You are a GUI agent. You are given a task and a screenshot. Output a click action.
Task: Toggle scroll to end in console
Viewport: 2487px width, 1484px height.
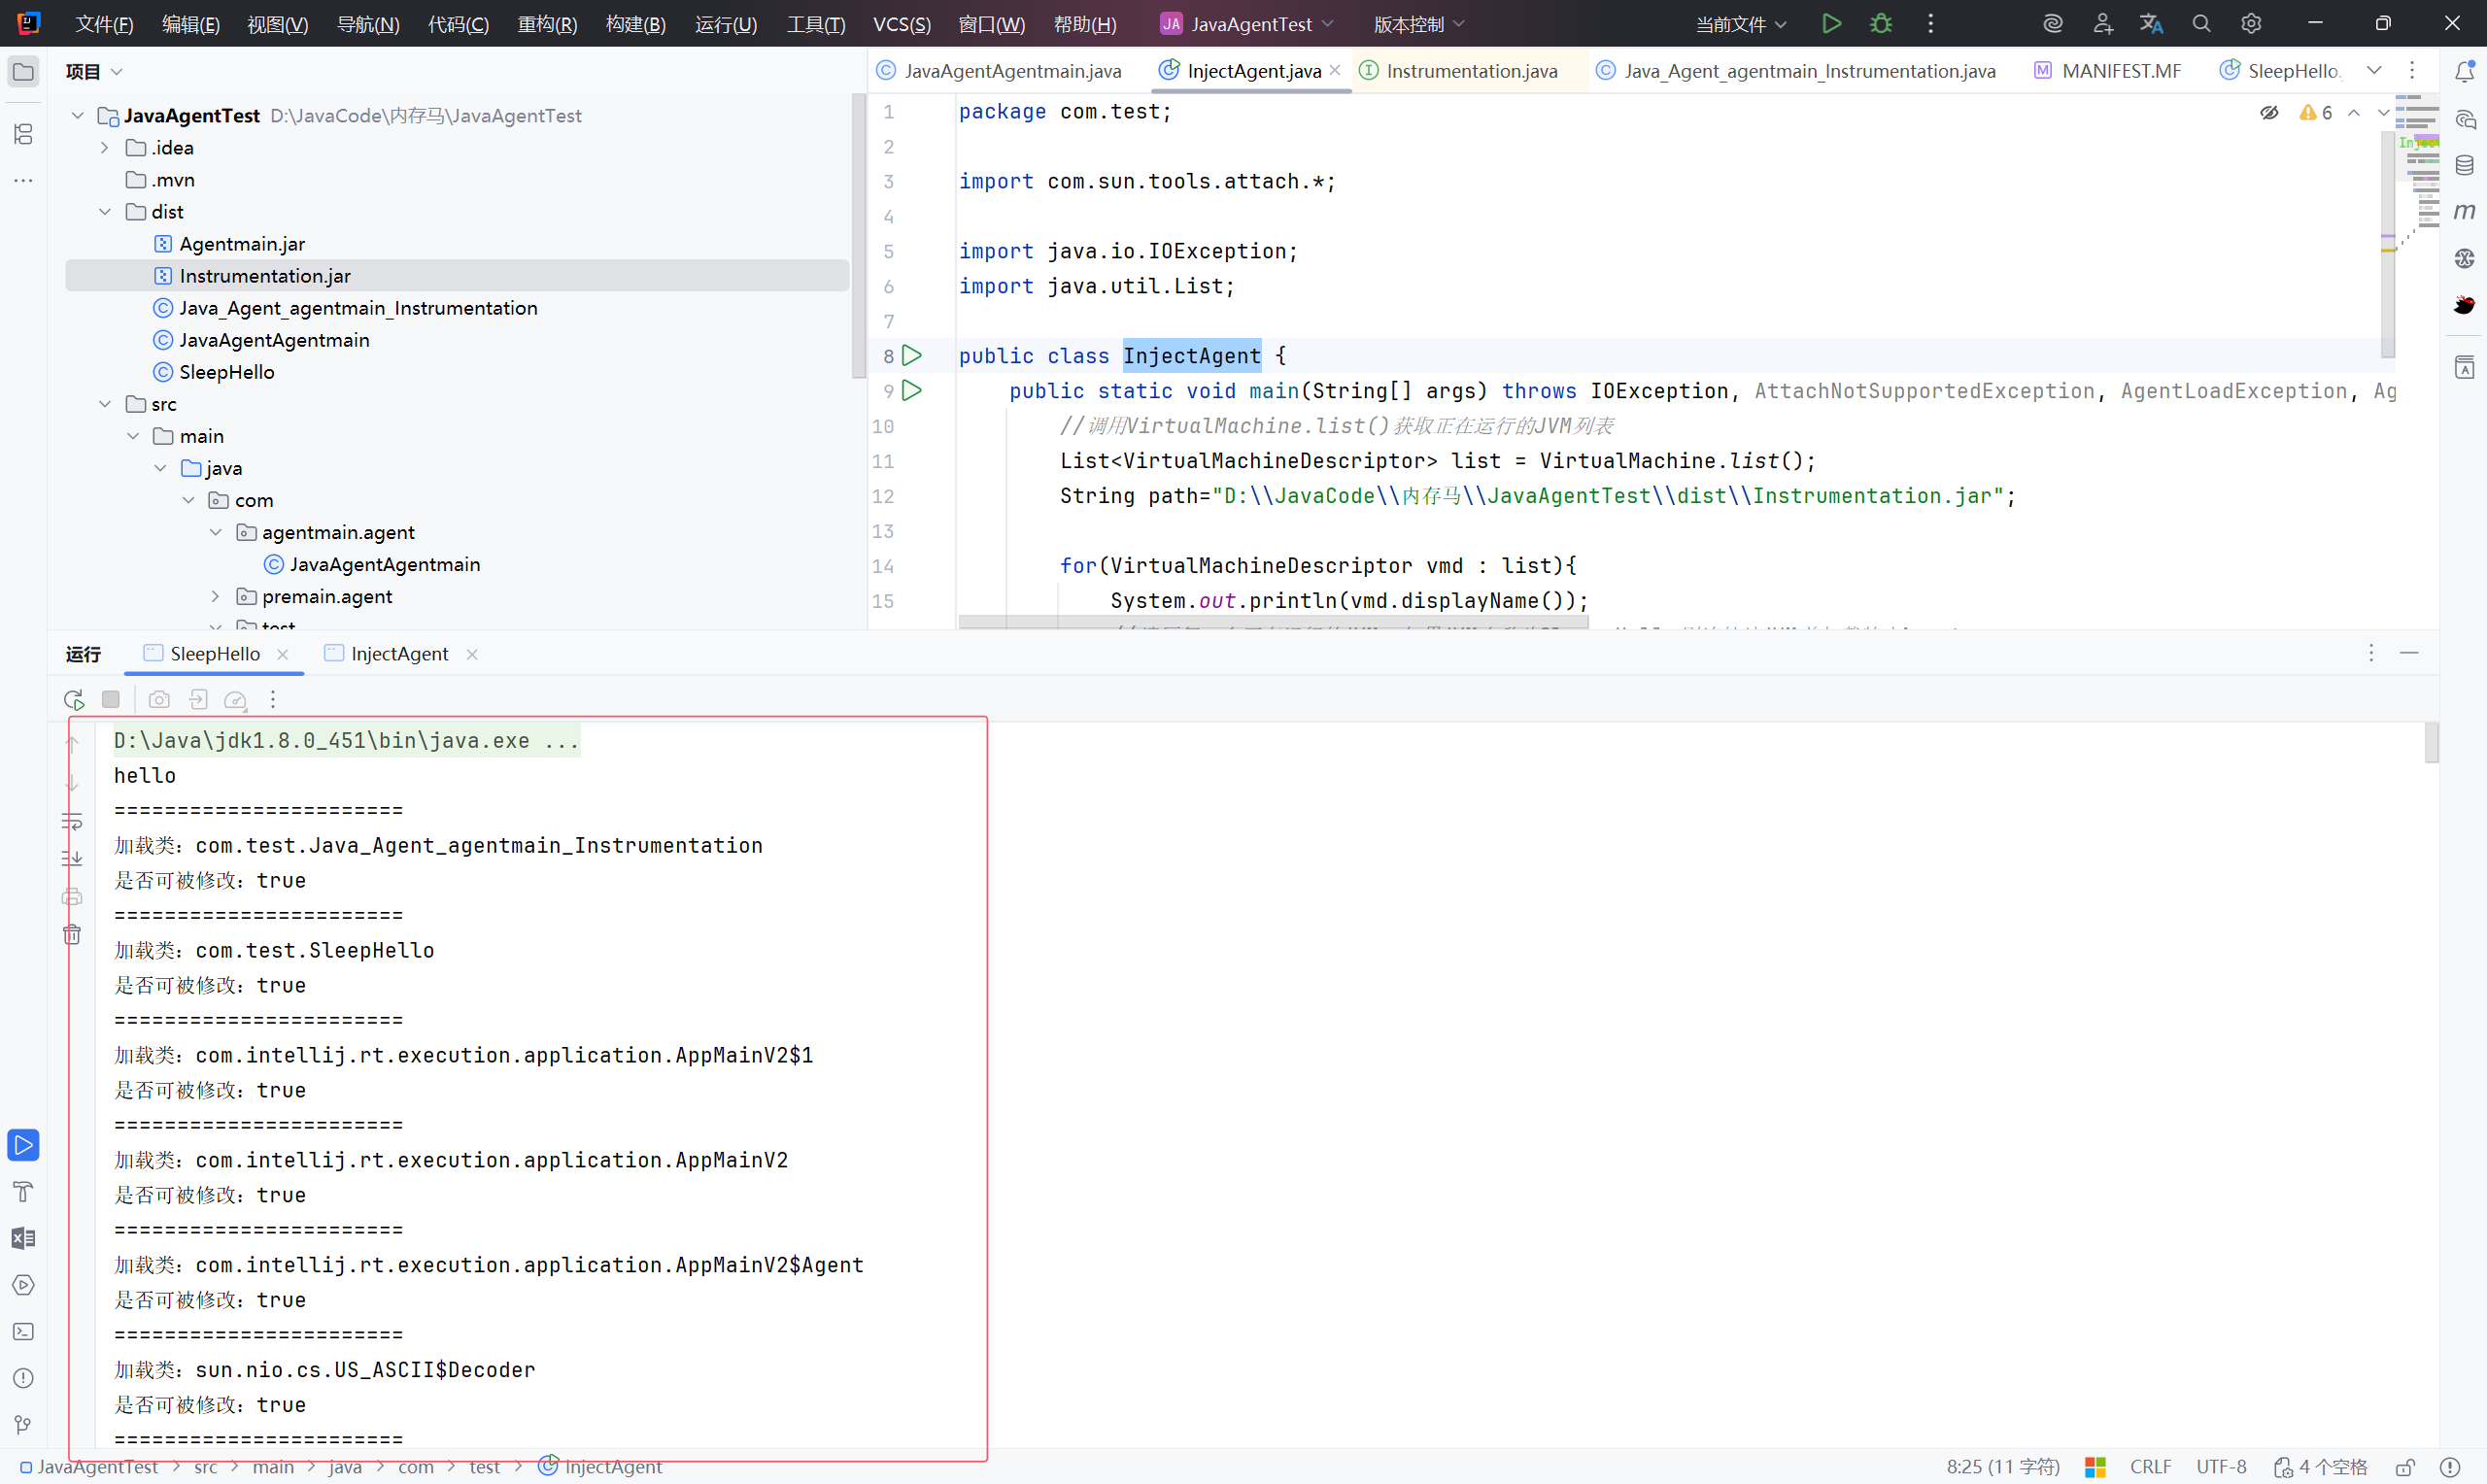72,859
